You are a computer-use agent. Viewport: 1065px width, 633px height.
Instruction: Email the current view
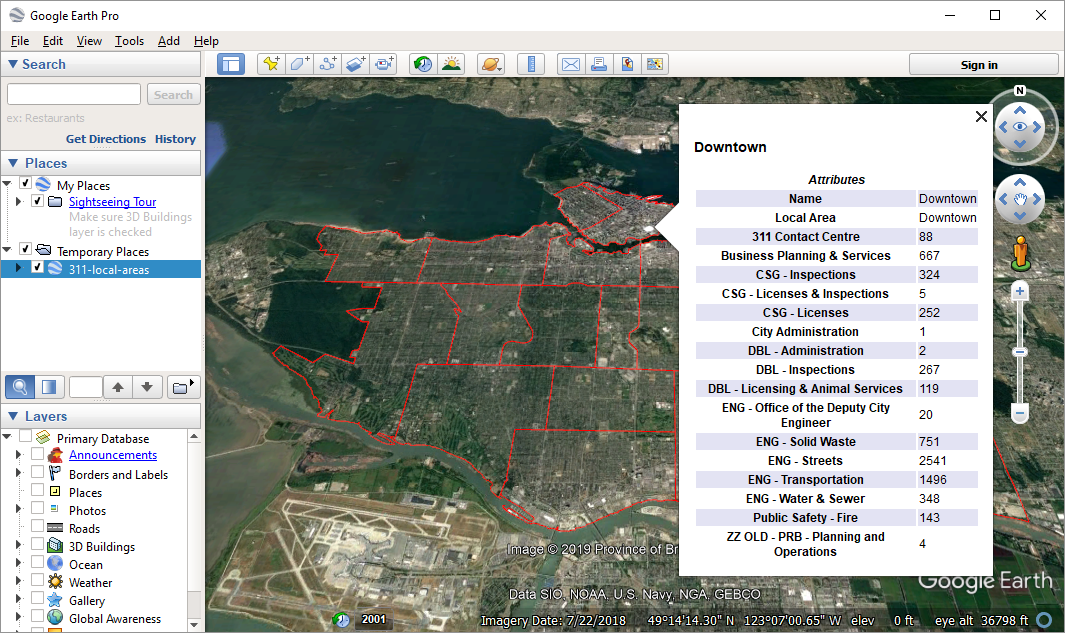click(x=571, y=65)
